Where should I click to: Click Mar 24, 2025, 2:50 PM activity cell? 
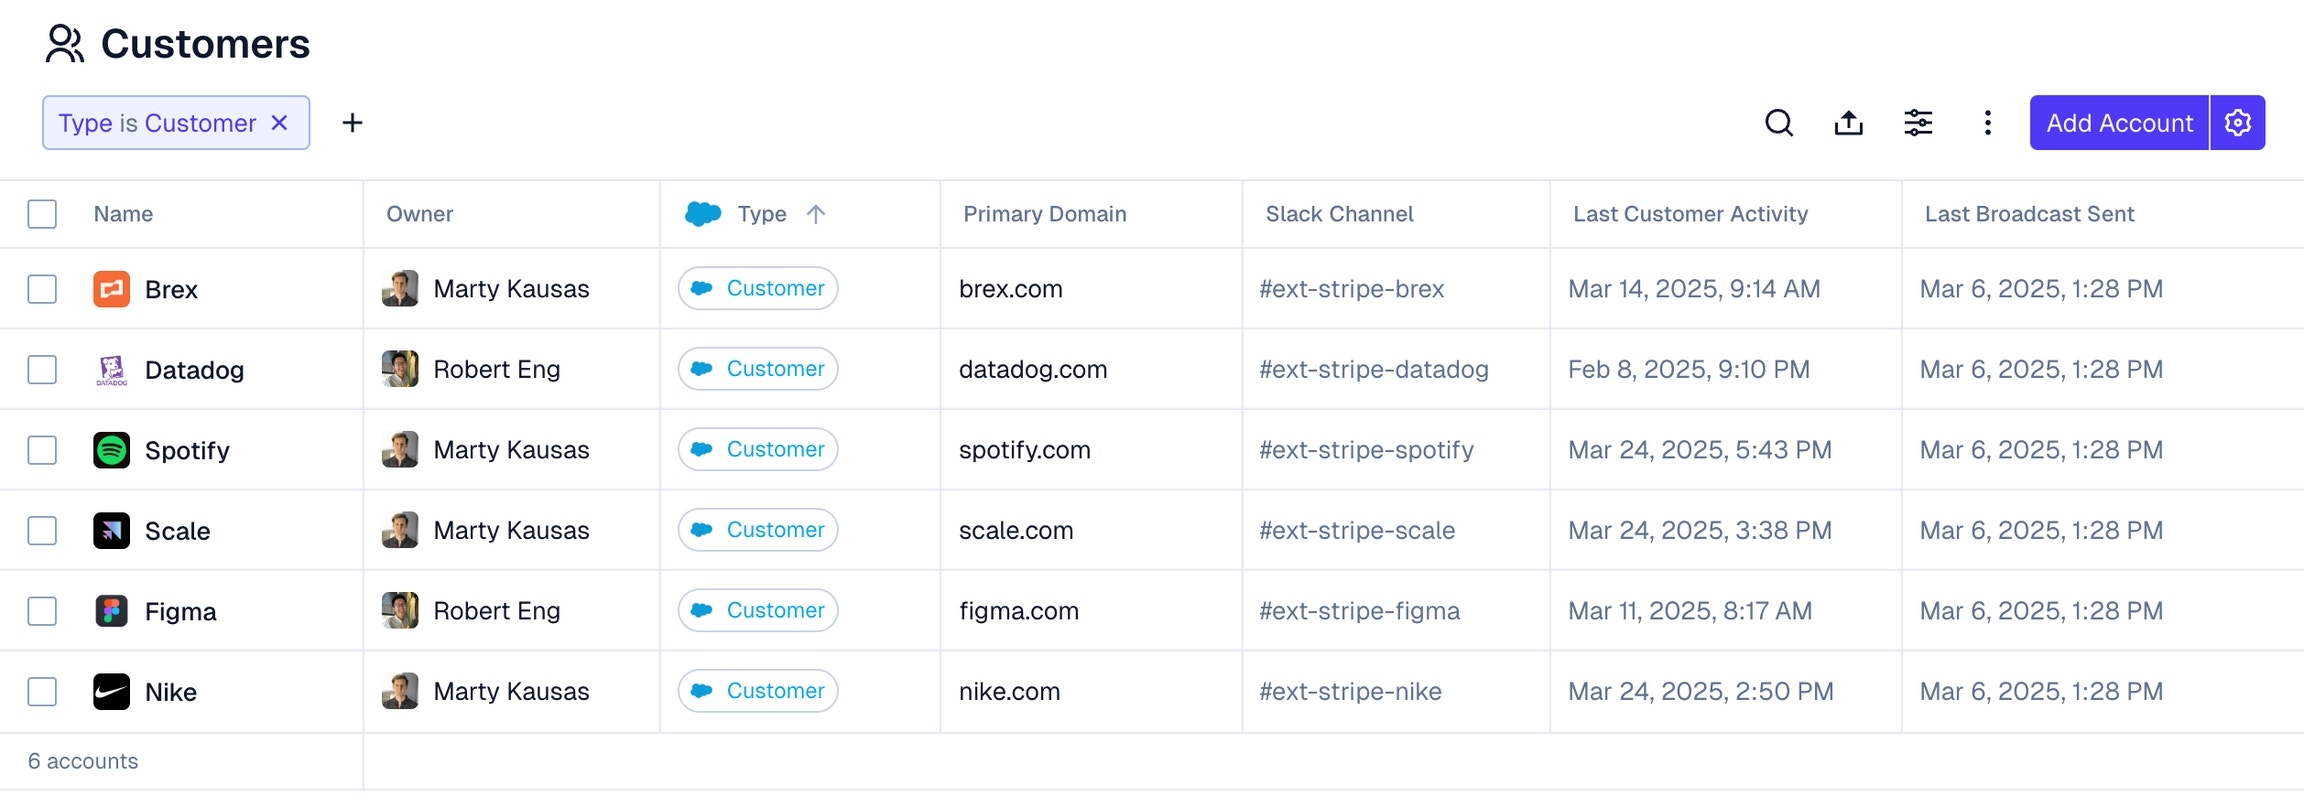point(1701,692)
